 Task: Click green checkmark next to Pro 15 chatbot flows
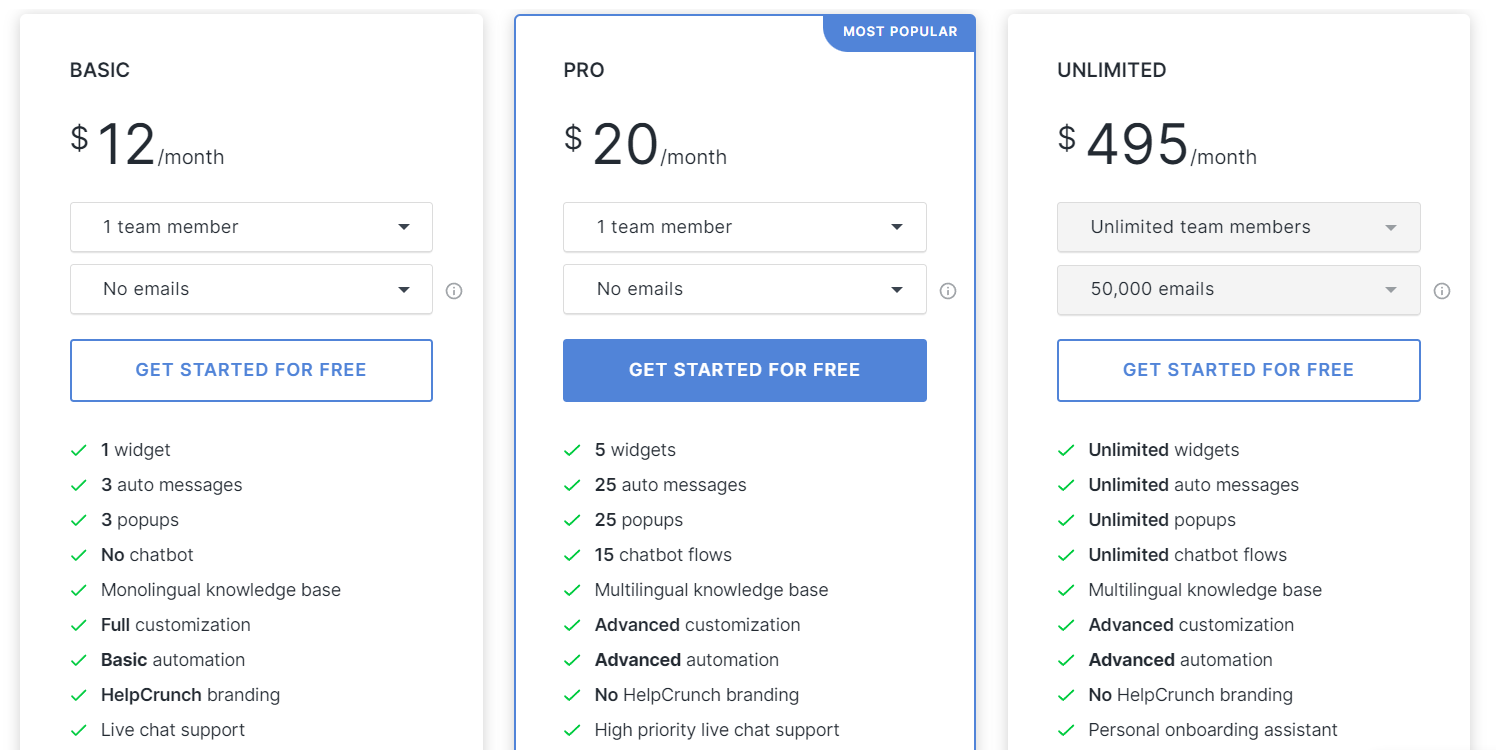tap(572, 555)
